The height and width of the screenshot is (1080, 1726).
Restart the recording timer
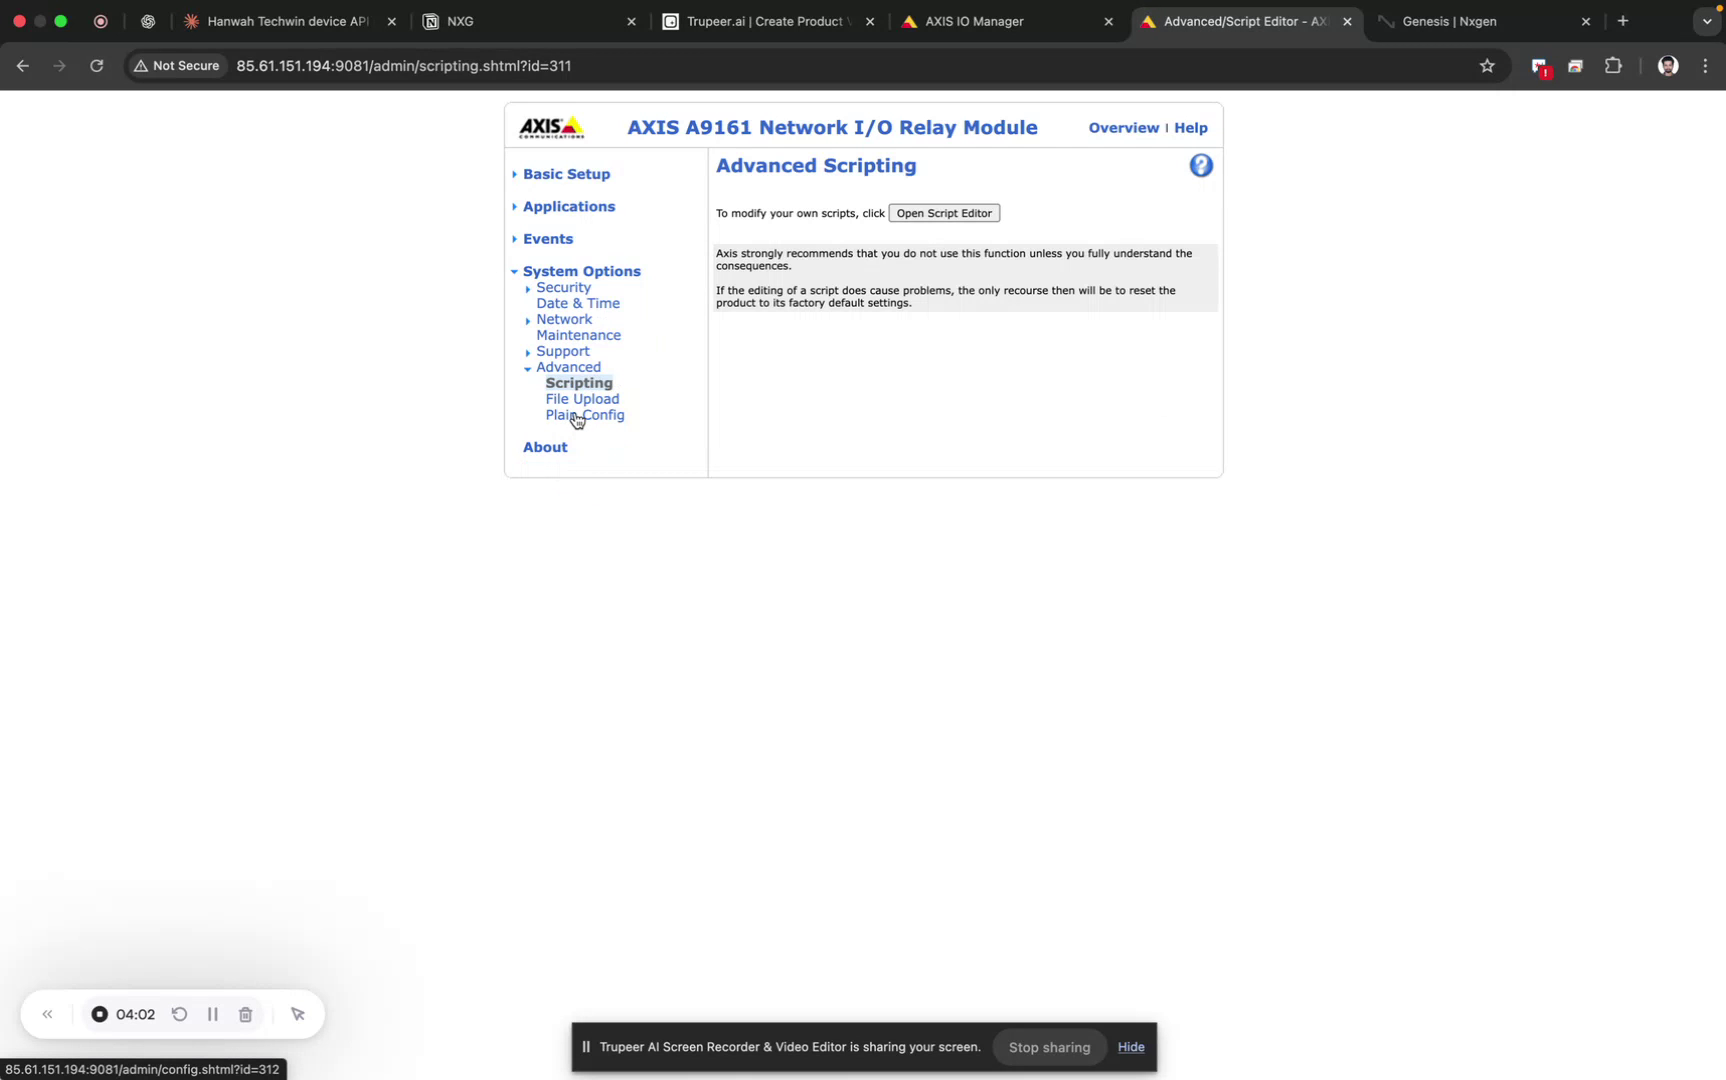pyautogui.click(x=180, y=1013)
